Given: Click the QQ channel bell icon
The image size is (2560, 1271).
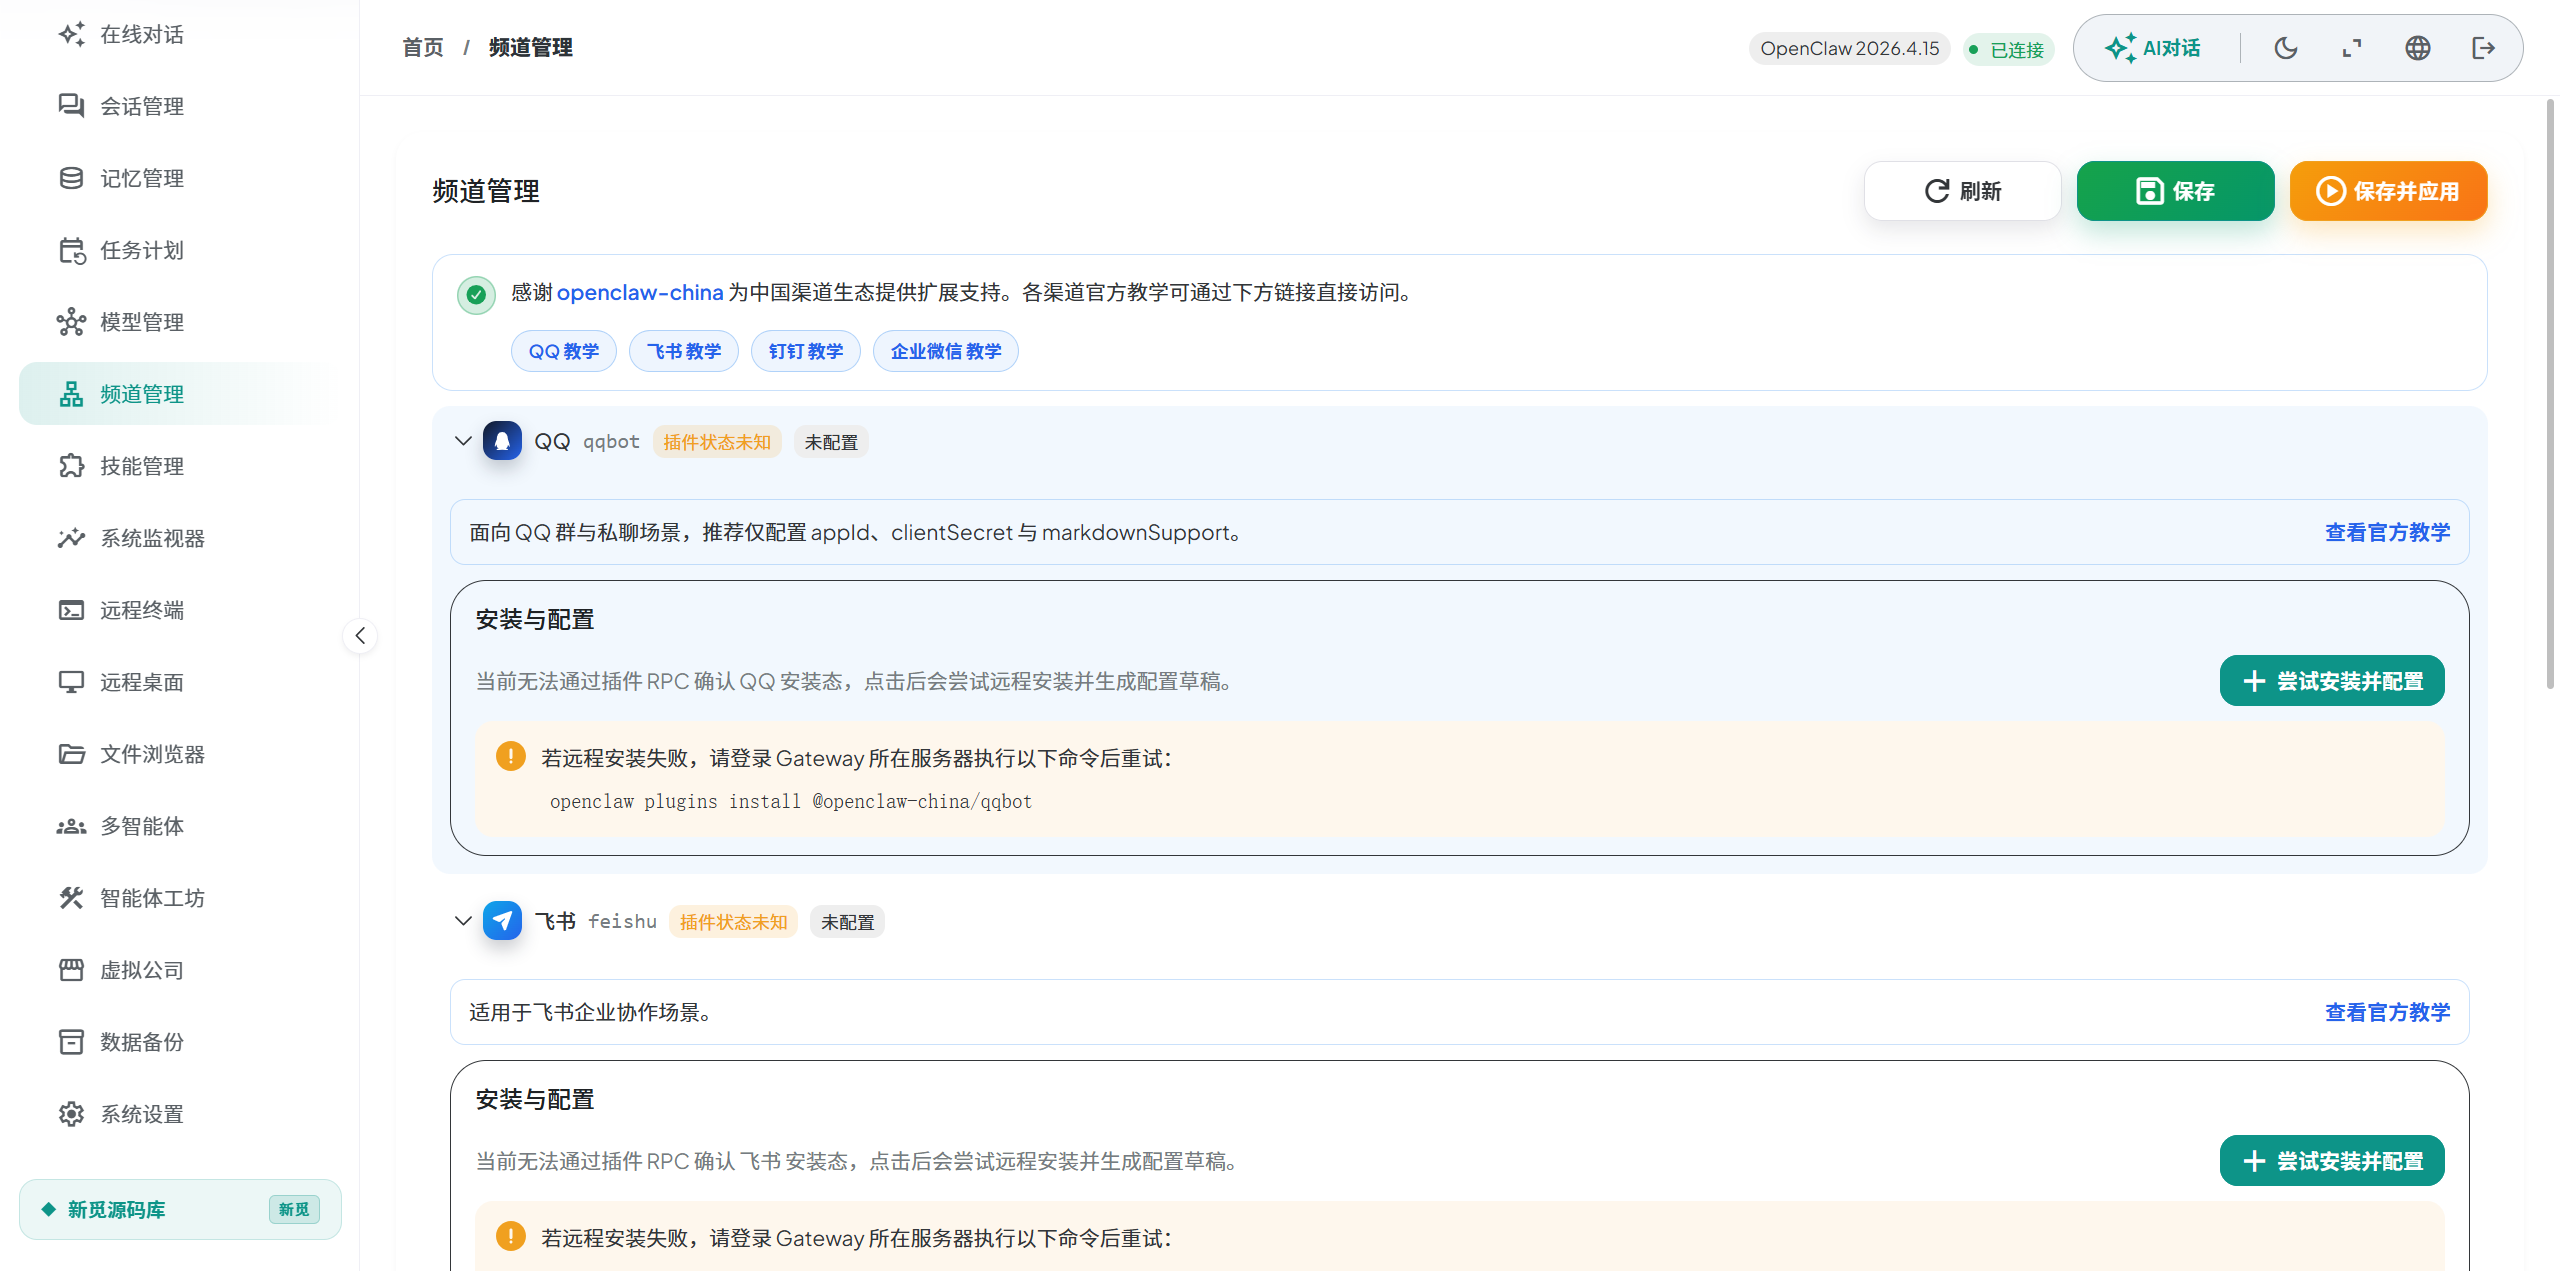Looking at the screenshot, I should (x=502, y=441).
